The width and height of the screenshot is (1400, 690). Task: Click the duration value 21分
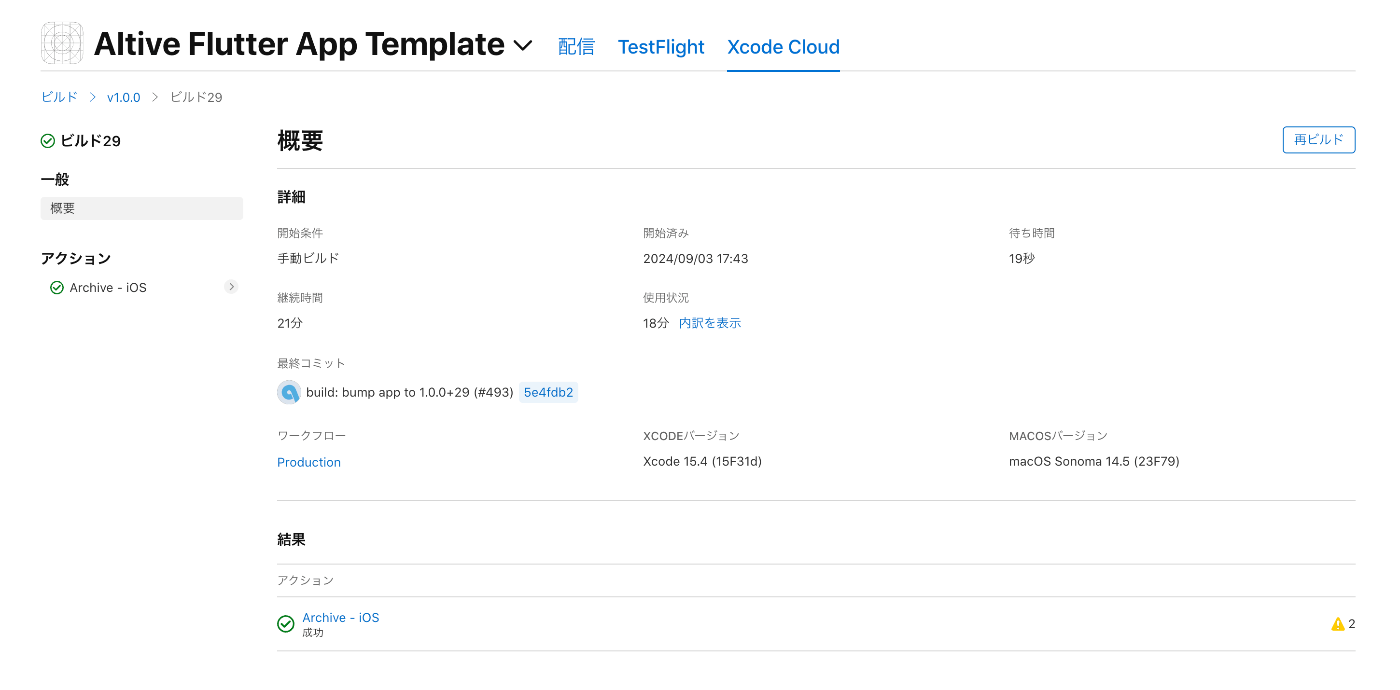click(290, 323)
